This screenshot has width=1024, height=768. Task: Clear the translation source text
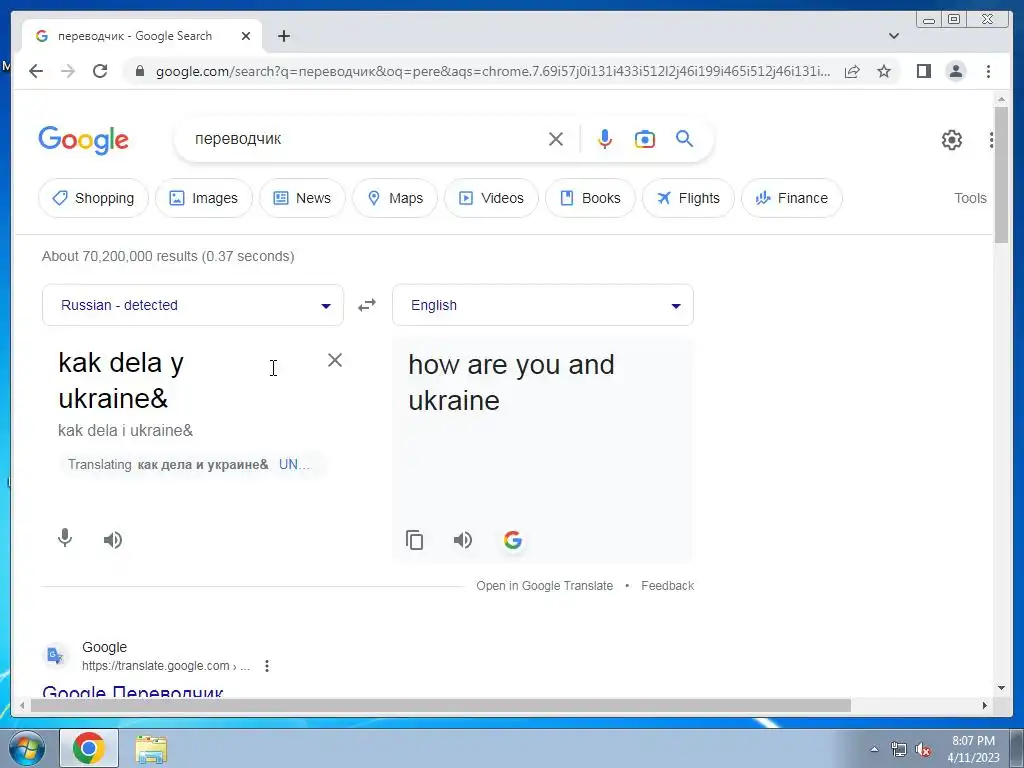click(334, 360)
